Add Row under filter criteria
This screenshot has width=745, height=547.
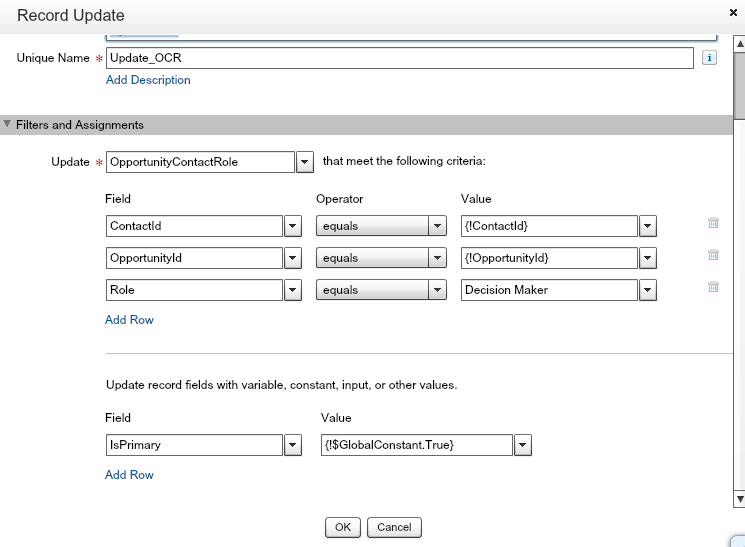[129, 320]
